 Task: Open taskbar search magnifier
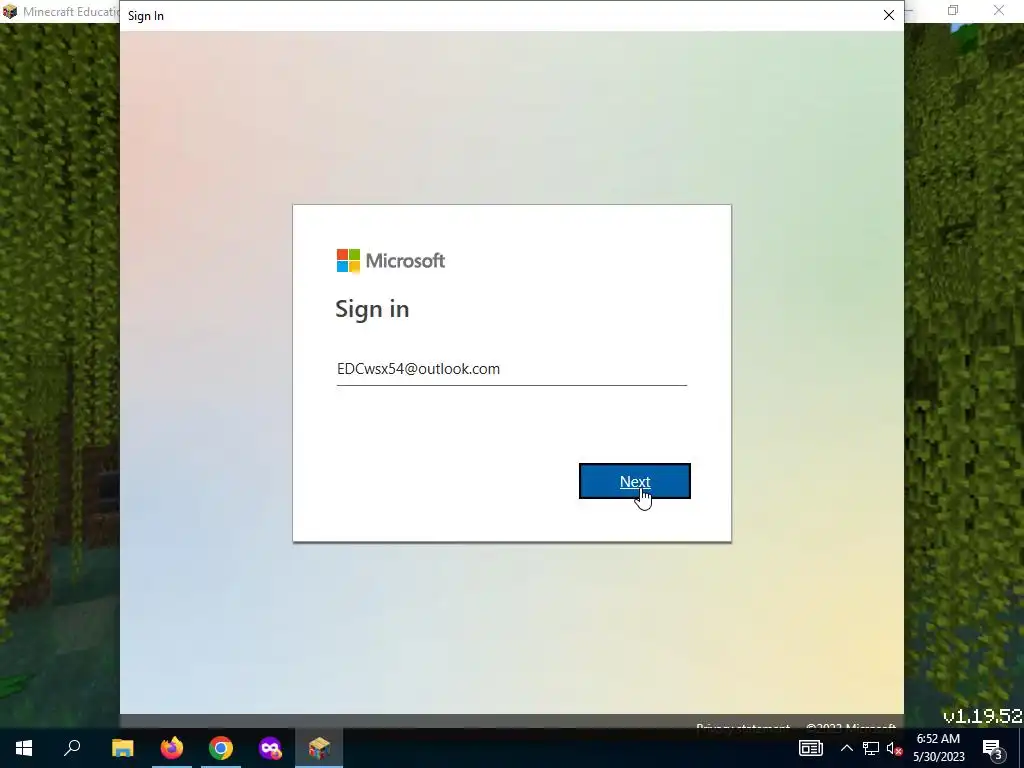point(72,748)
